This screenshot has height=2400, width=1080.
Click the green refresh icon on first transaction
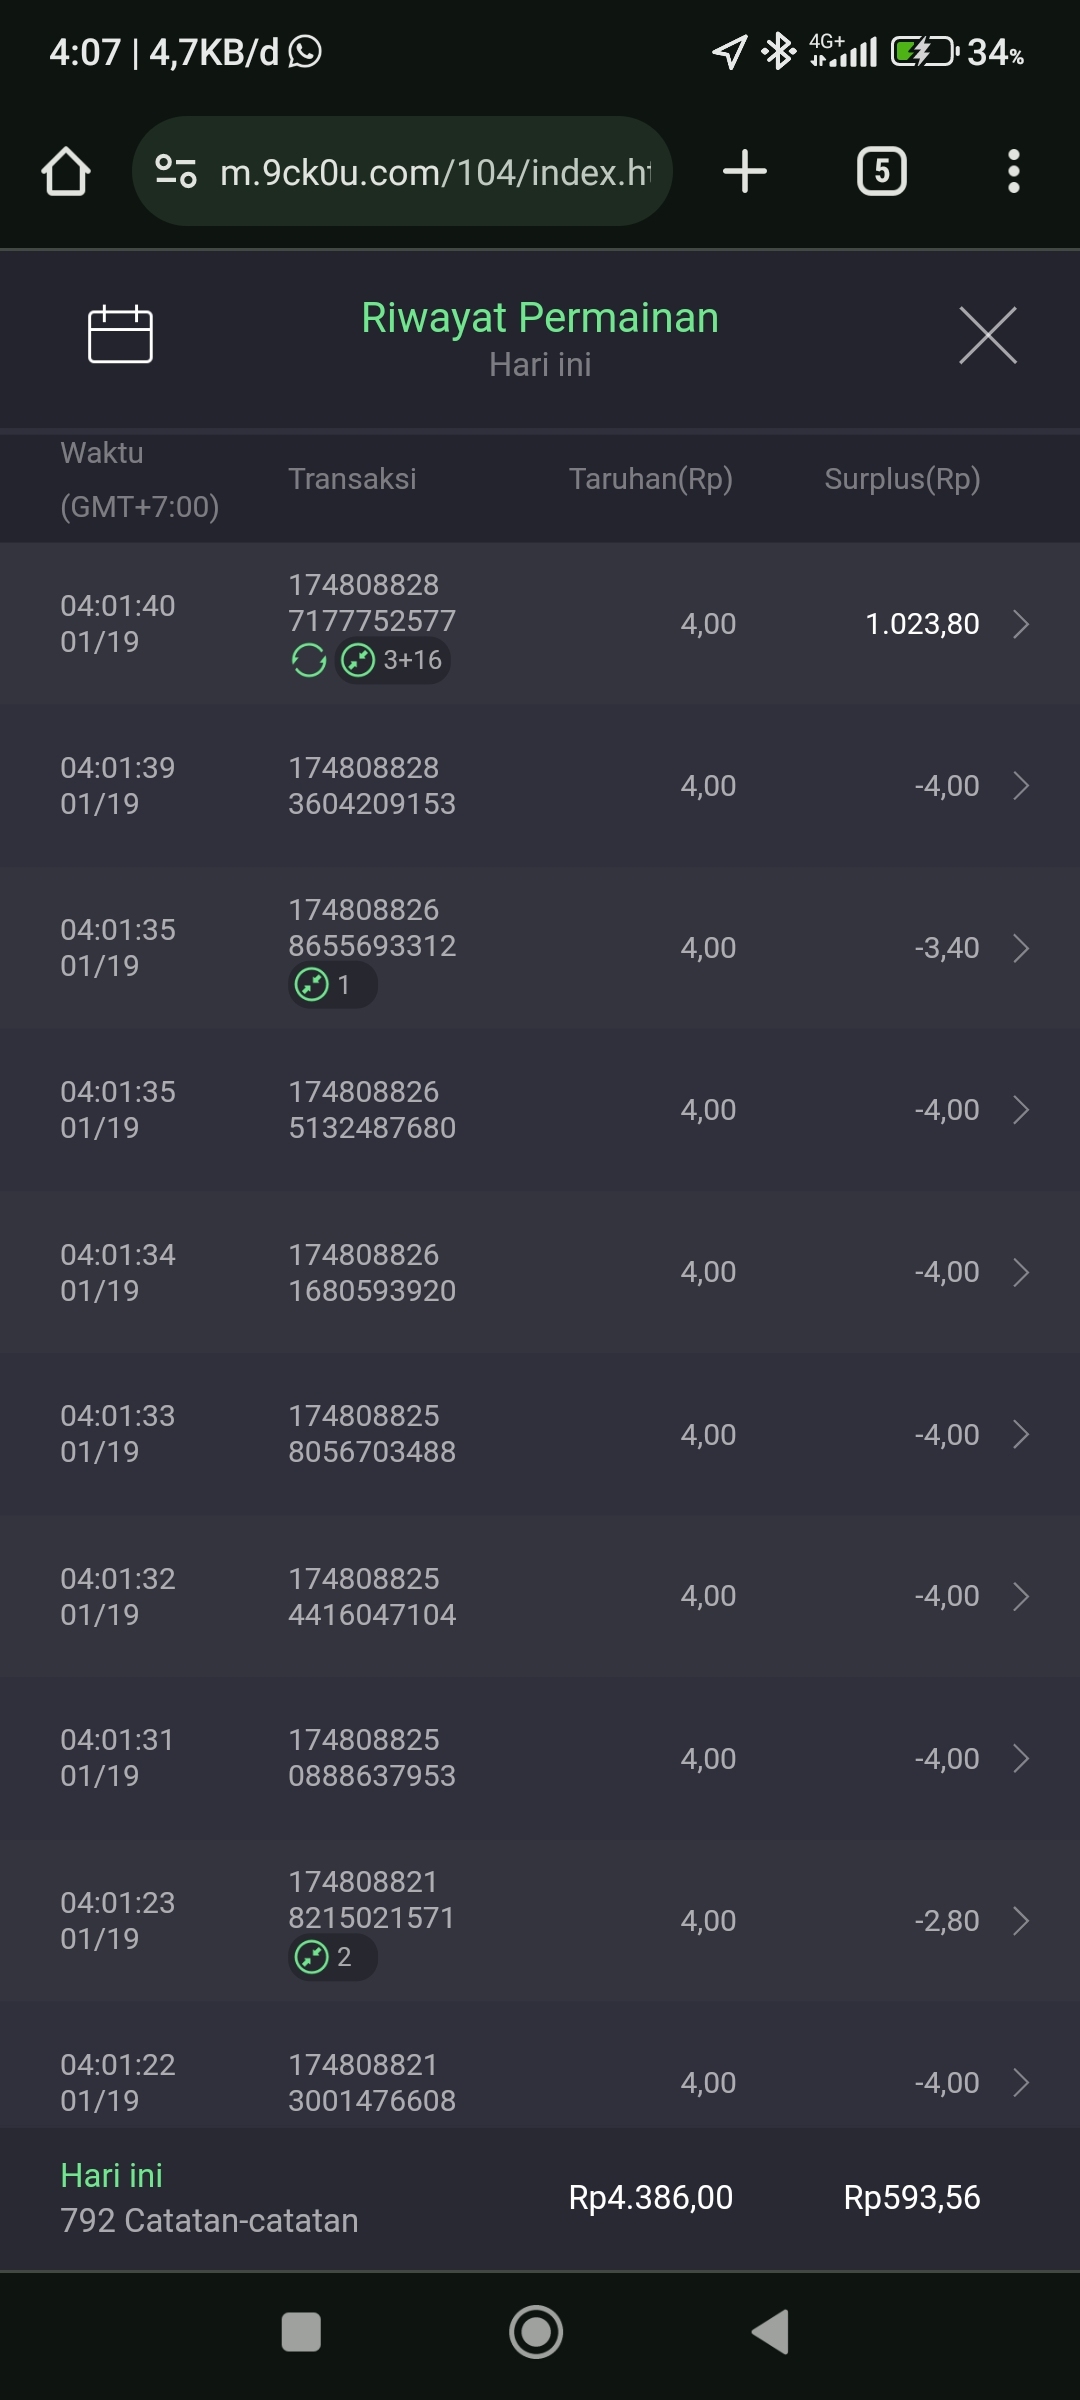309,660
